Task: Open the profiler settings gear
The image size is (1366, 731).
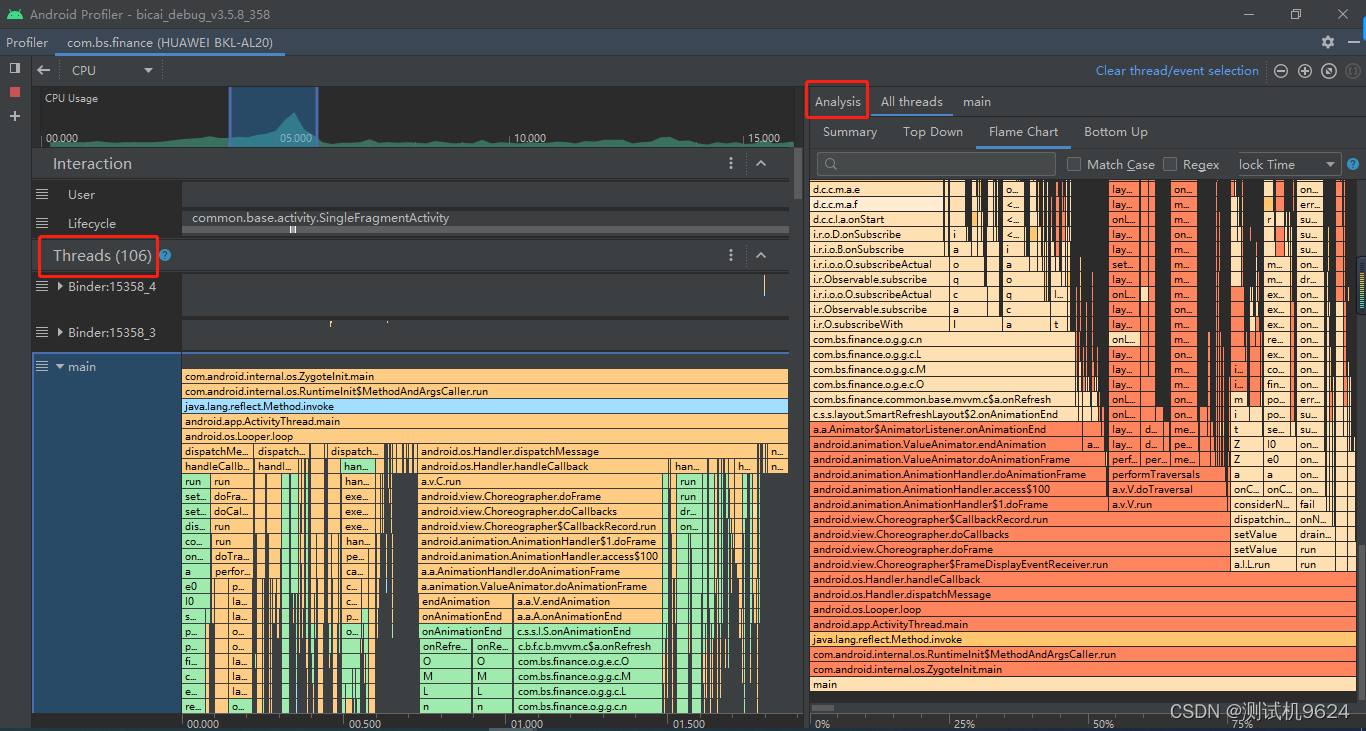Action: click(x=1328, y=42)
